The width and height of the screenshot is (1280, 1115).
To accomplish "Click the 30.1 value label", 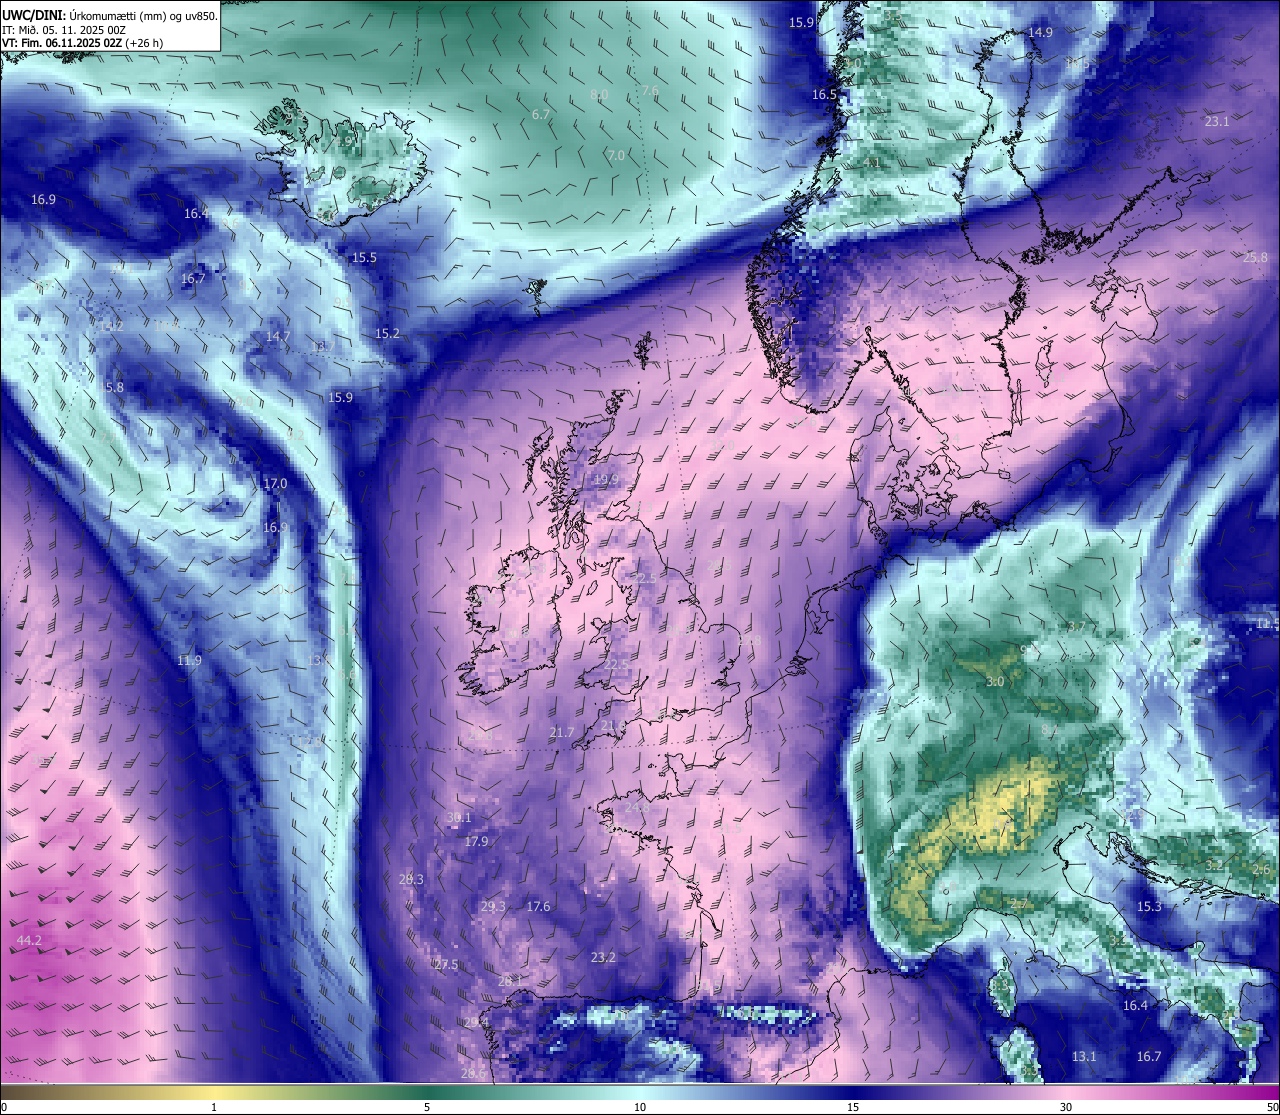I will click(x=458, y=817).
